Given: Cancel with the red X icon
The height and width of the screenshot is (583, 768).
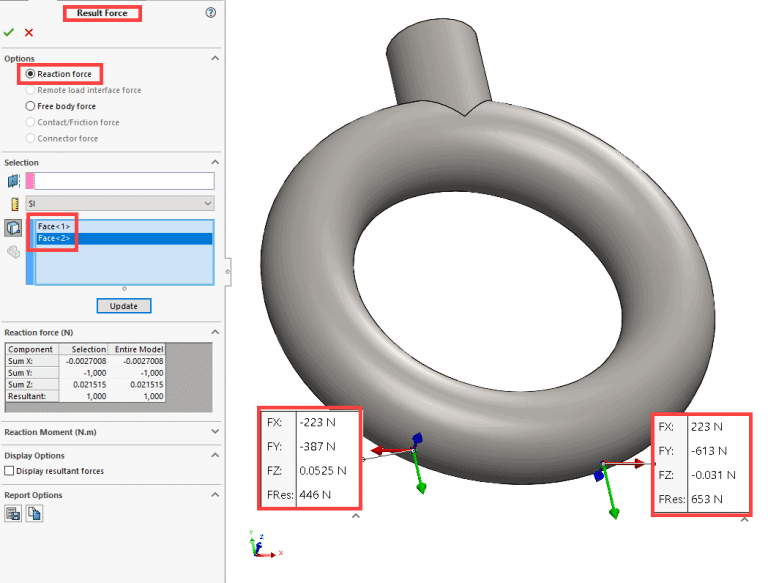Looking at the screenshot, I should [28, 33].
